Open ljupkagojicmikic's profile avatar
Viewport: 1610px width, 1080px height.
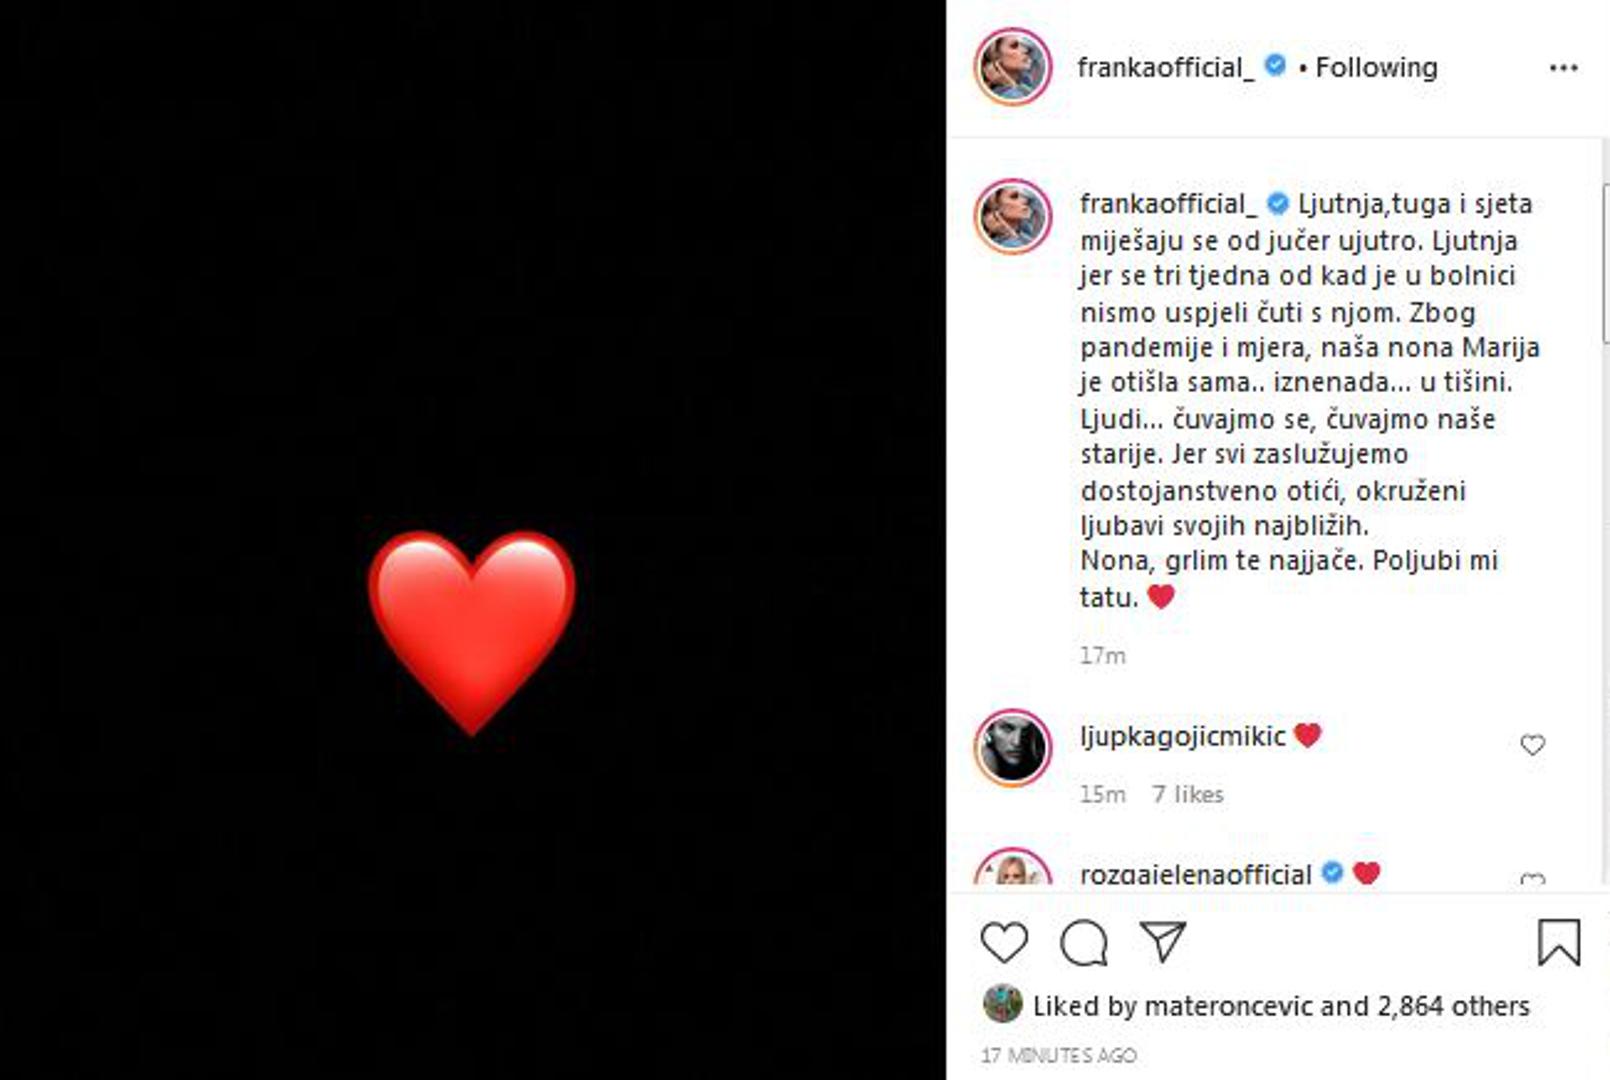[1013, 748]
